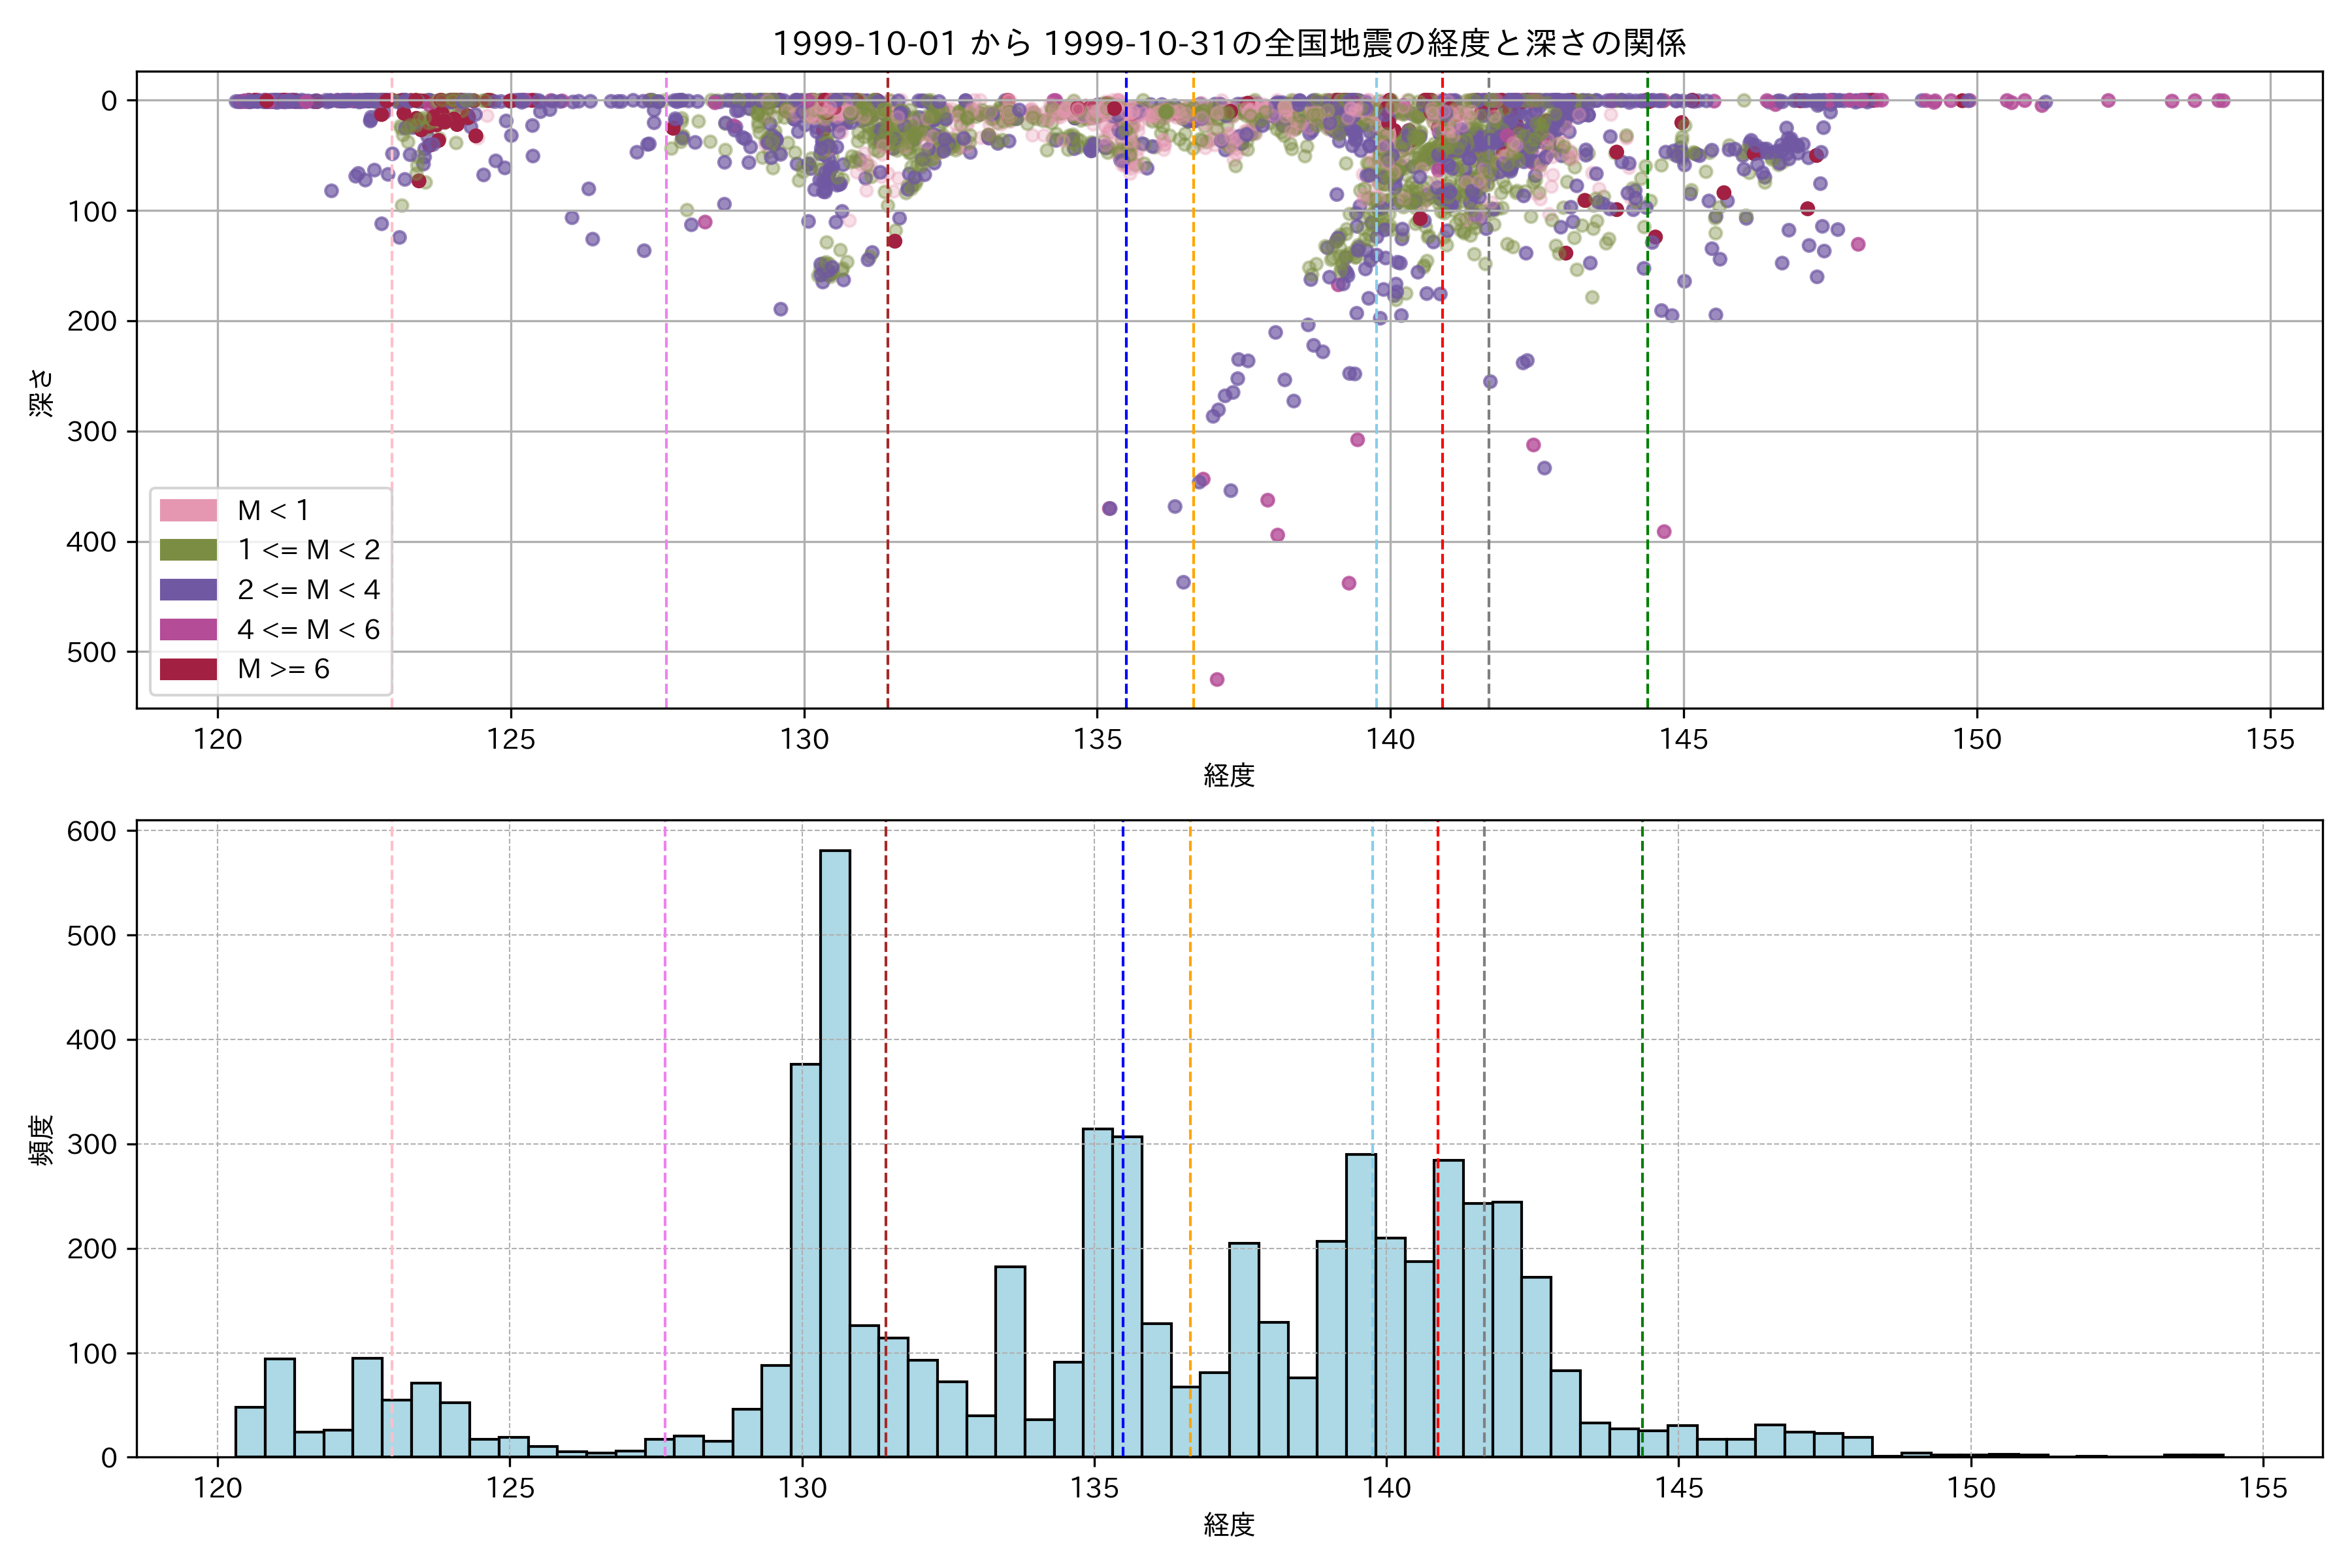Image resolution: width=2352 pixels, height=1568 pixels.
Task: Click the histogram bar just left of 130
Action: [776, 1411]
